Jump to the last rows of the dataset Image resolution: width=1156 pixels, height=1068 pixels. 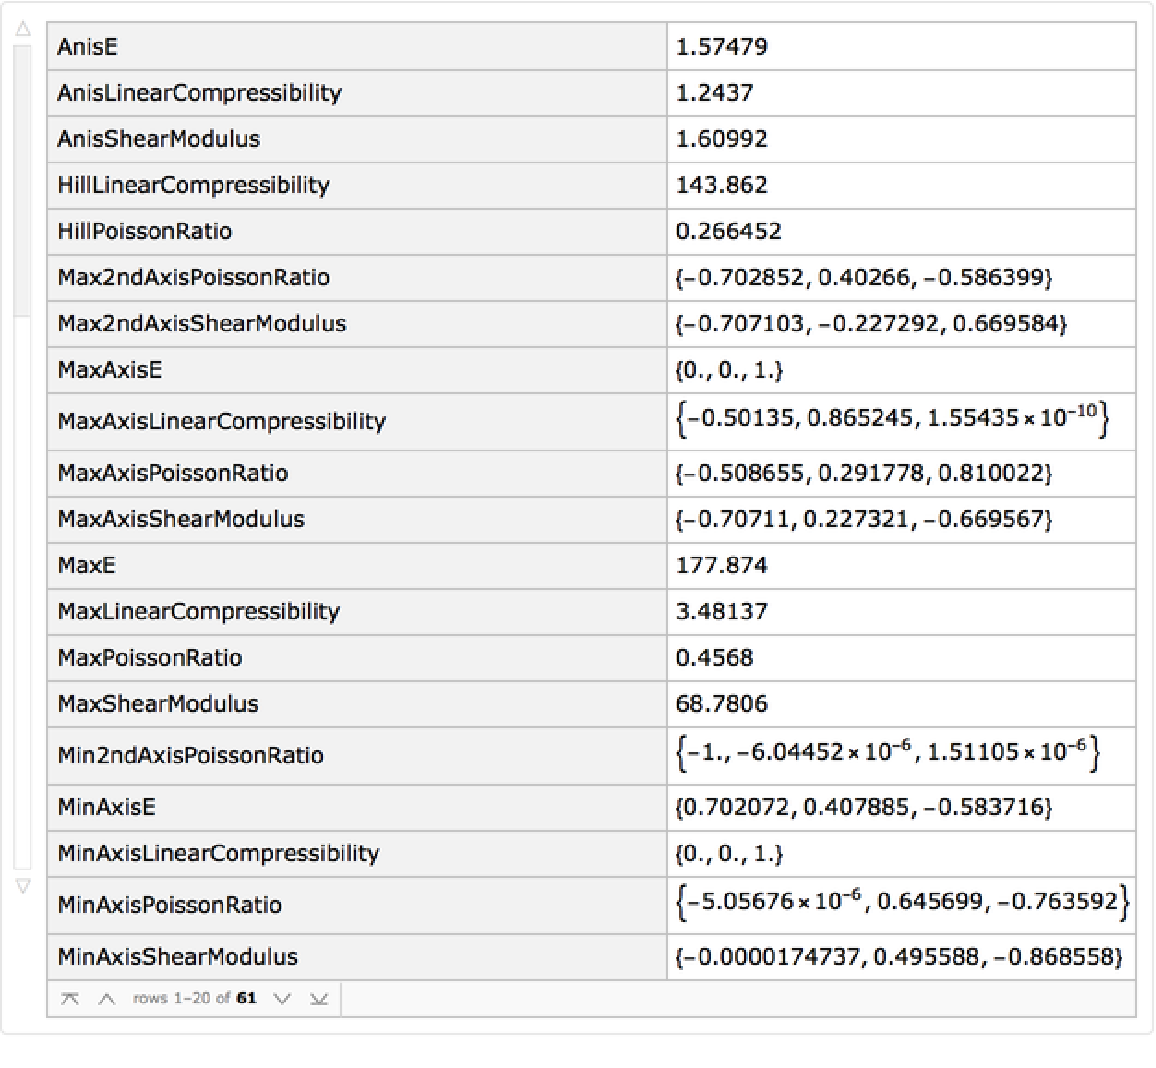319,998
